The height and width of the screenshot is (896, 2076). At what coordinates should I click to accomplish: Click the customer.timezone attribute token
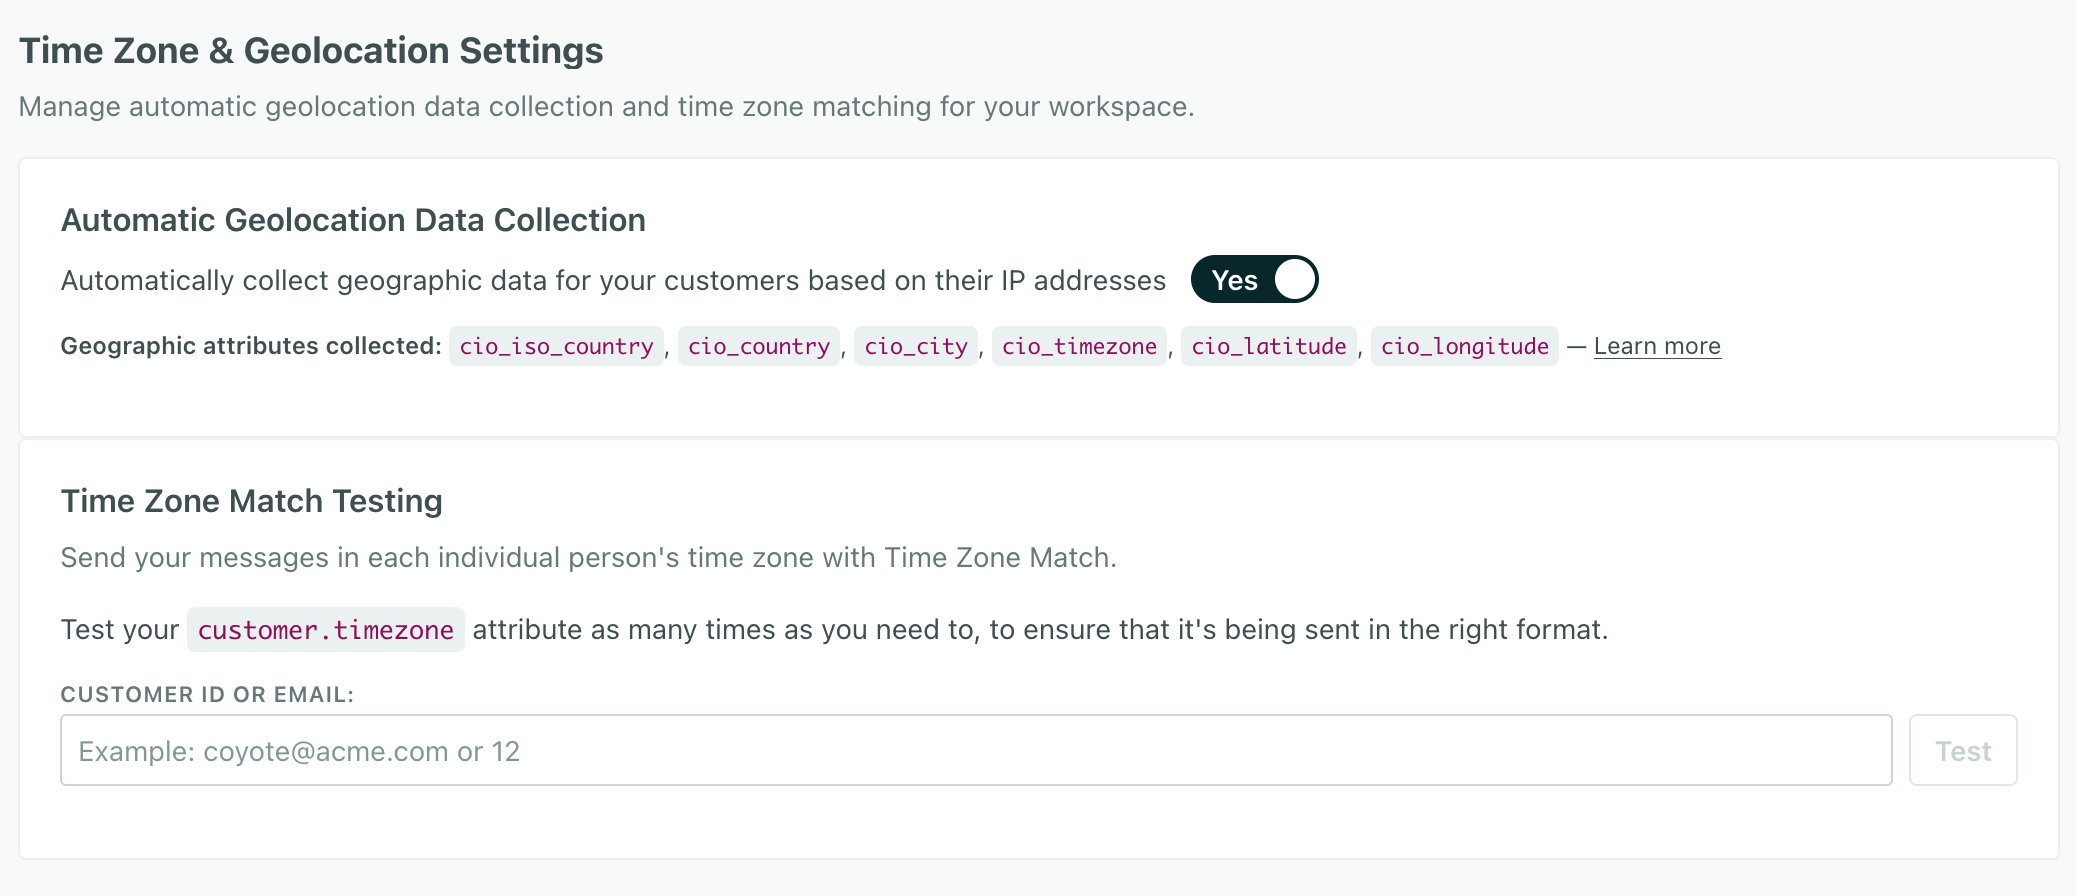pyautogui.click(x=325, y=630)
